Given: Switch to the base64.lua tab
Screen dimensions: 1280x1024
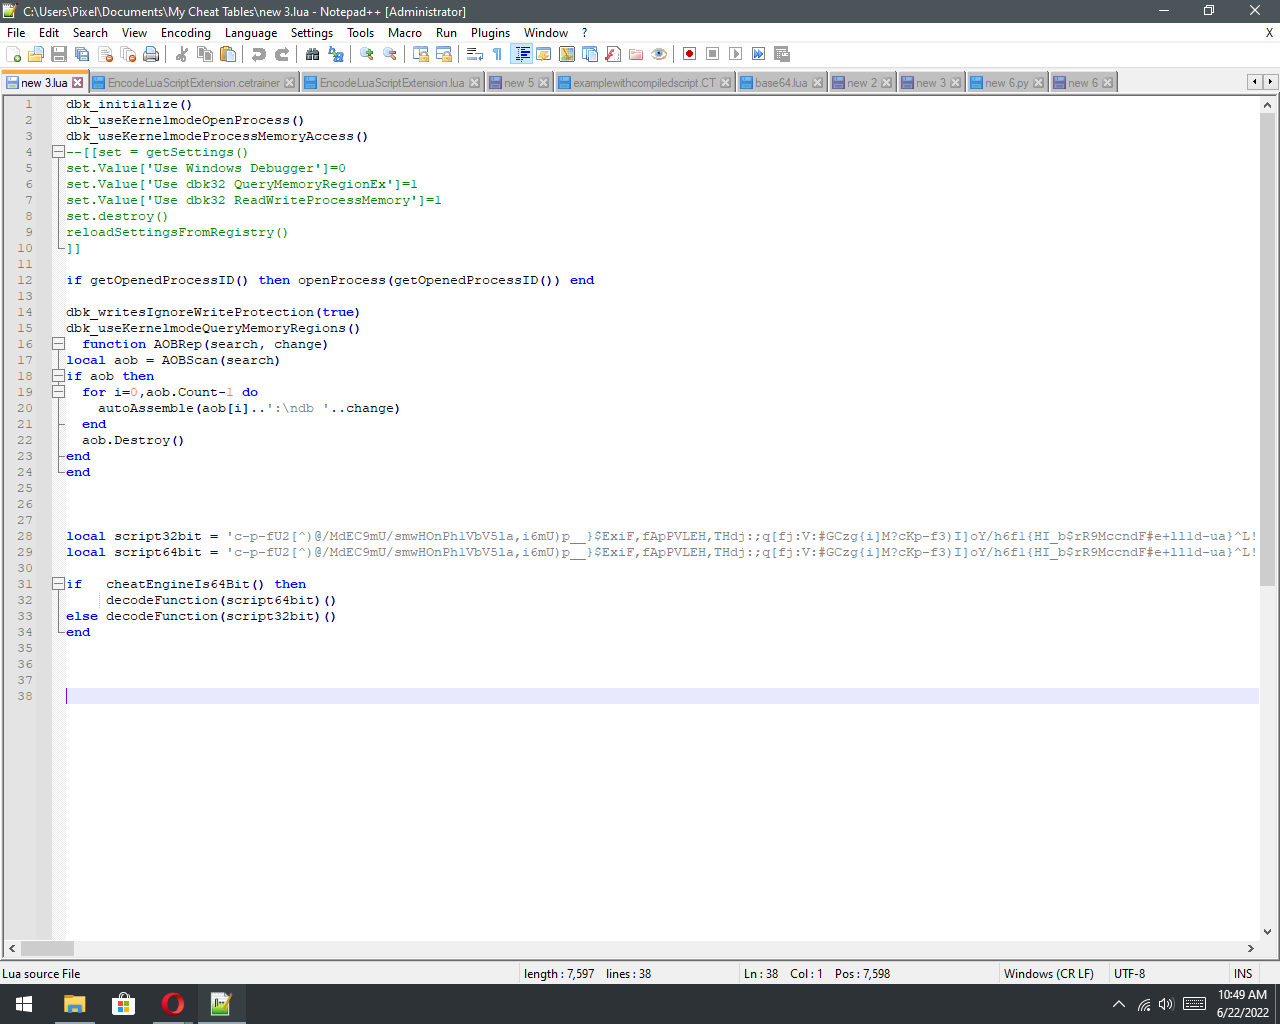Looking at the screenshot, I should point(780,83).
